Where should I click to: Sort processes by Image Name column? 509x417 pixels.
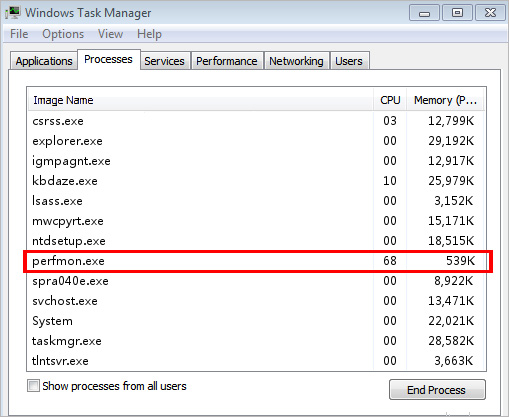click(200, 100)
